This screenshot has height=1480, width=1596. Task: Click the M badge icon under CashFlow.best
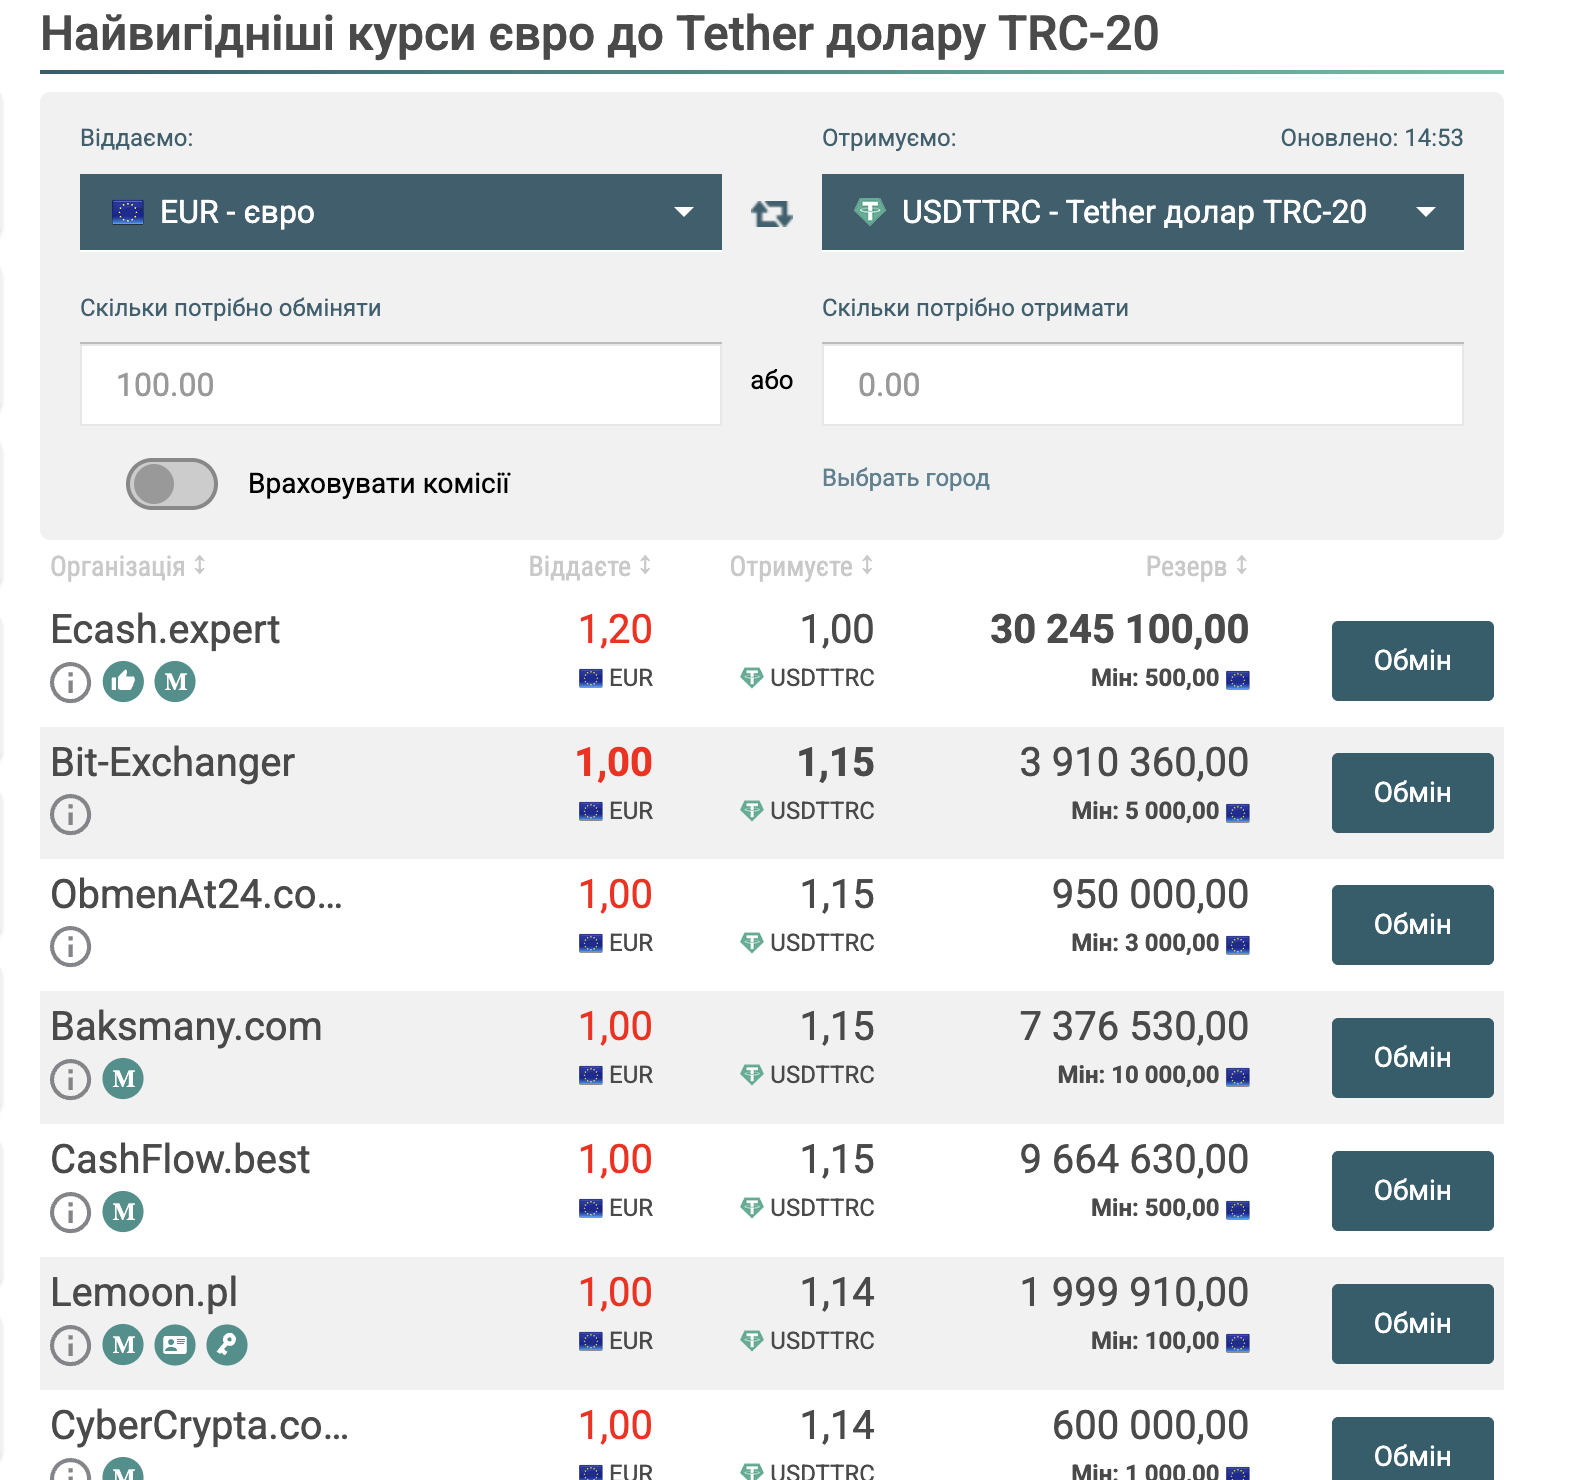pos(123,1212)
